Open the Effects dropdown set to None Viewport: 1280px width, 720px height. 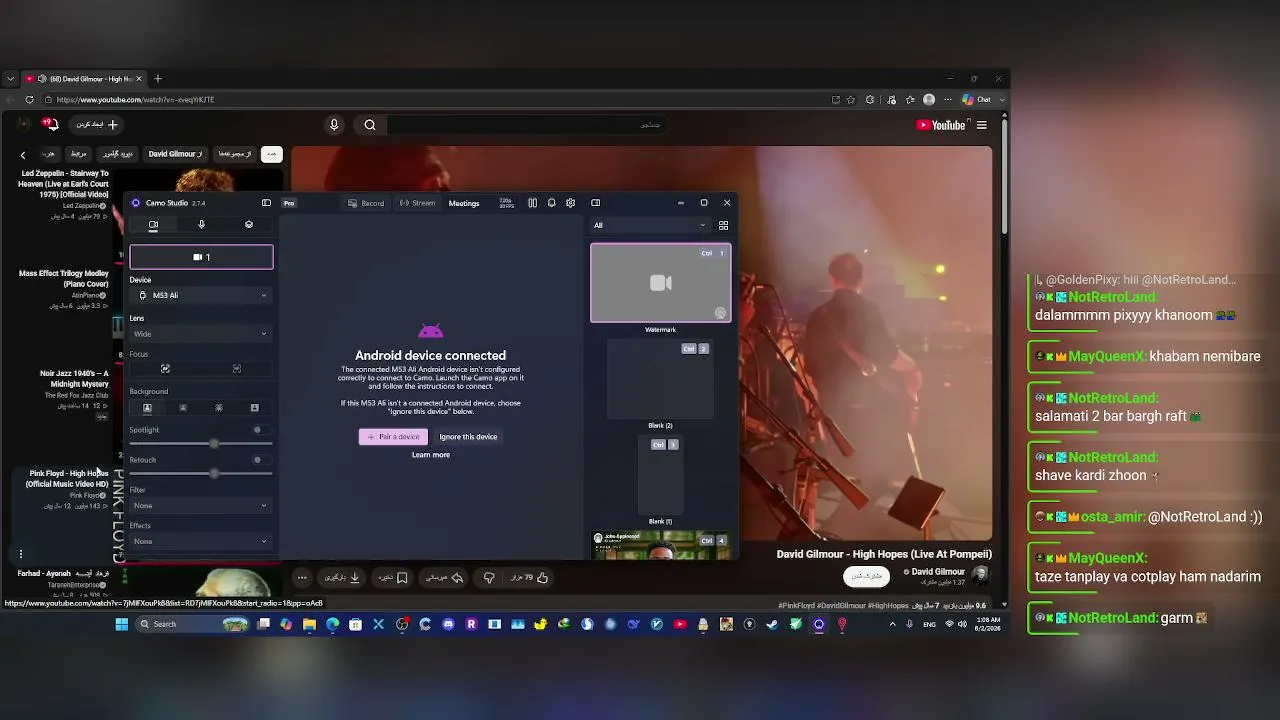coord(201,542)
